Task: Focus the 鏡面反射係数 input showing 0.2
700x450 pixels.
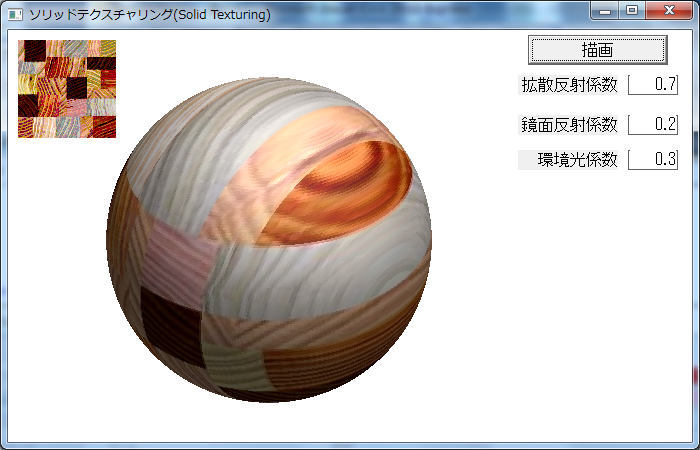Action: coord(653,125)
